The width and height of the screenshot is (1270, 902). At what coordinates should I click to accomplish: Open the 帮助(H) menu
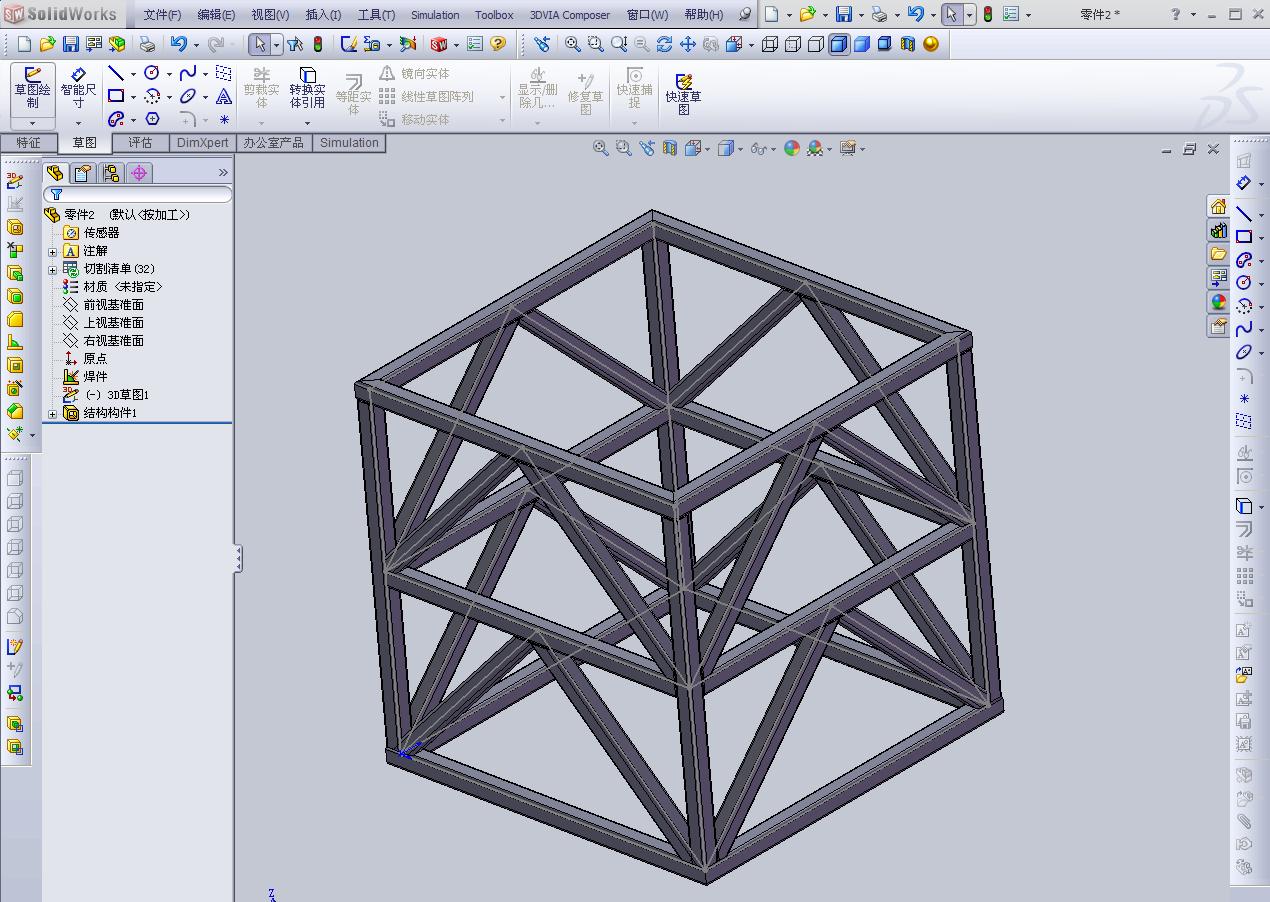pos(704,14)
